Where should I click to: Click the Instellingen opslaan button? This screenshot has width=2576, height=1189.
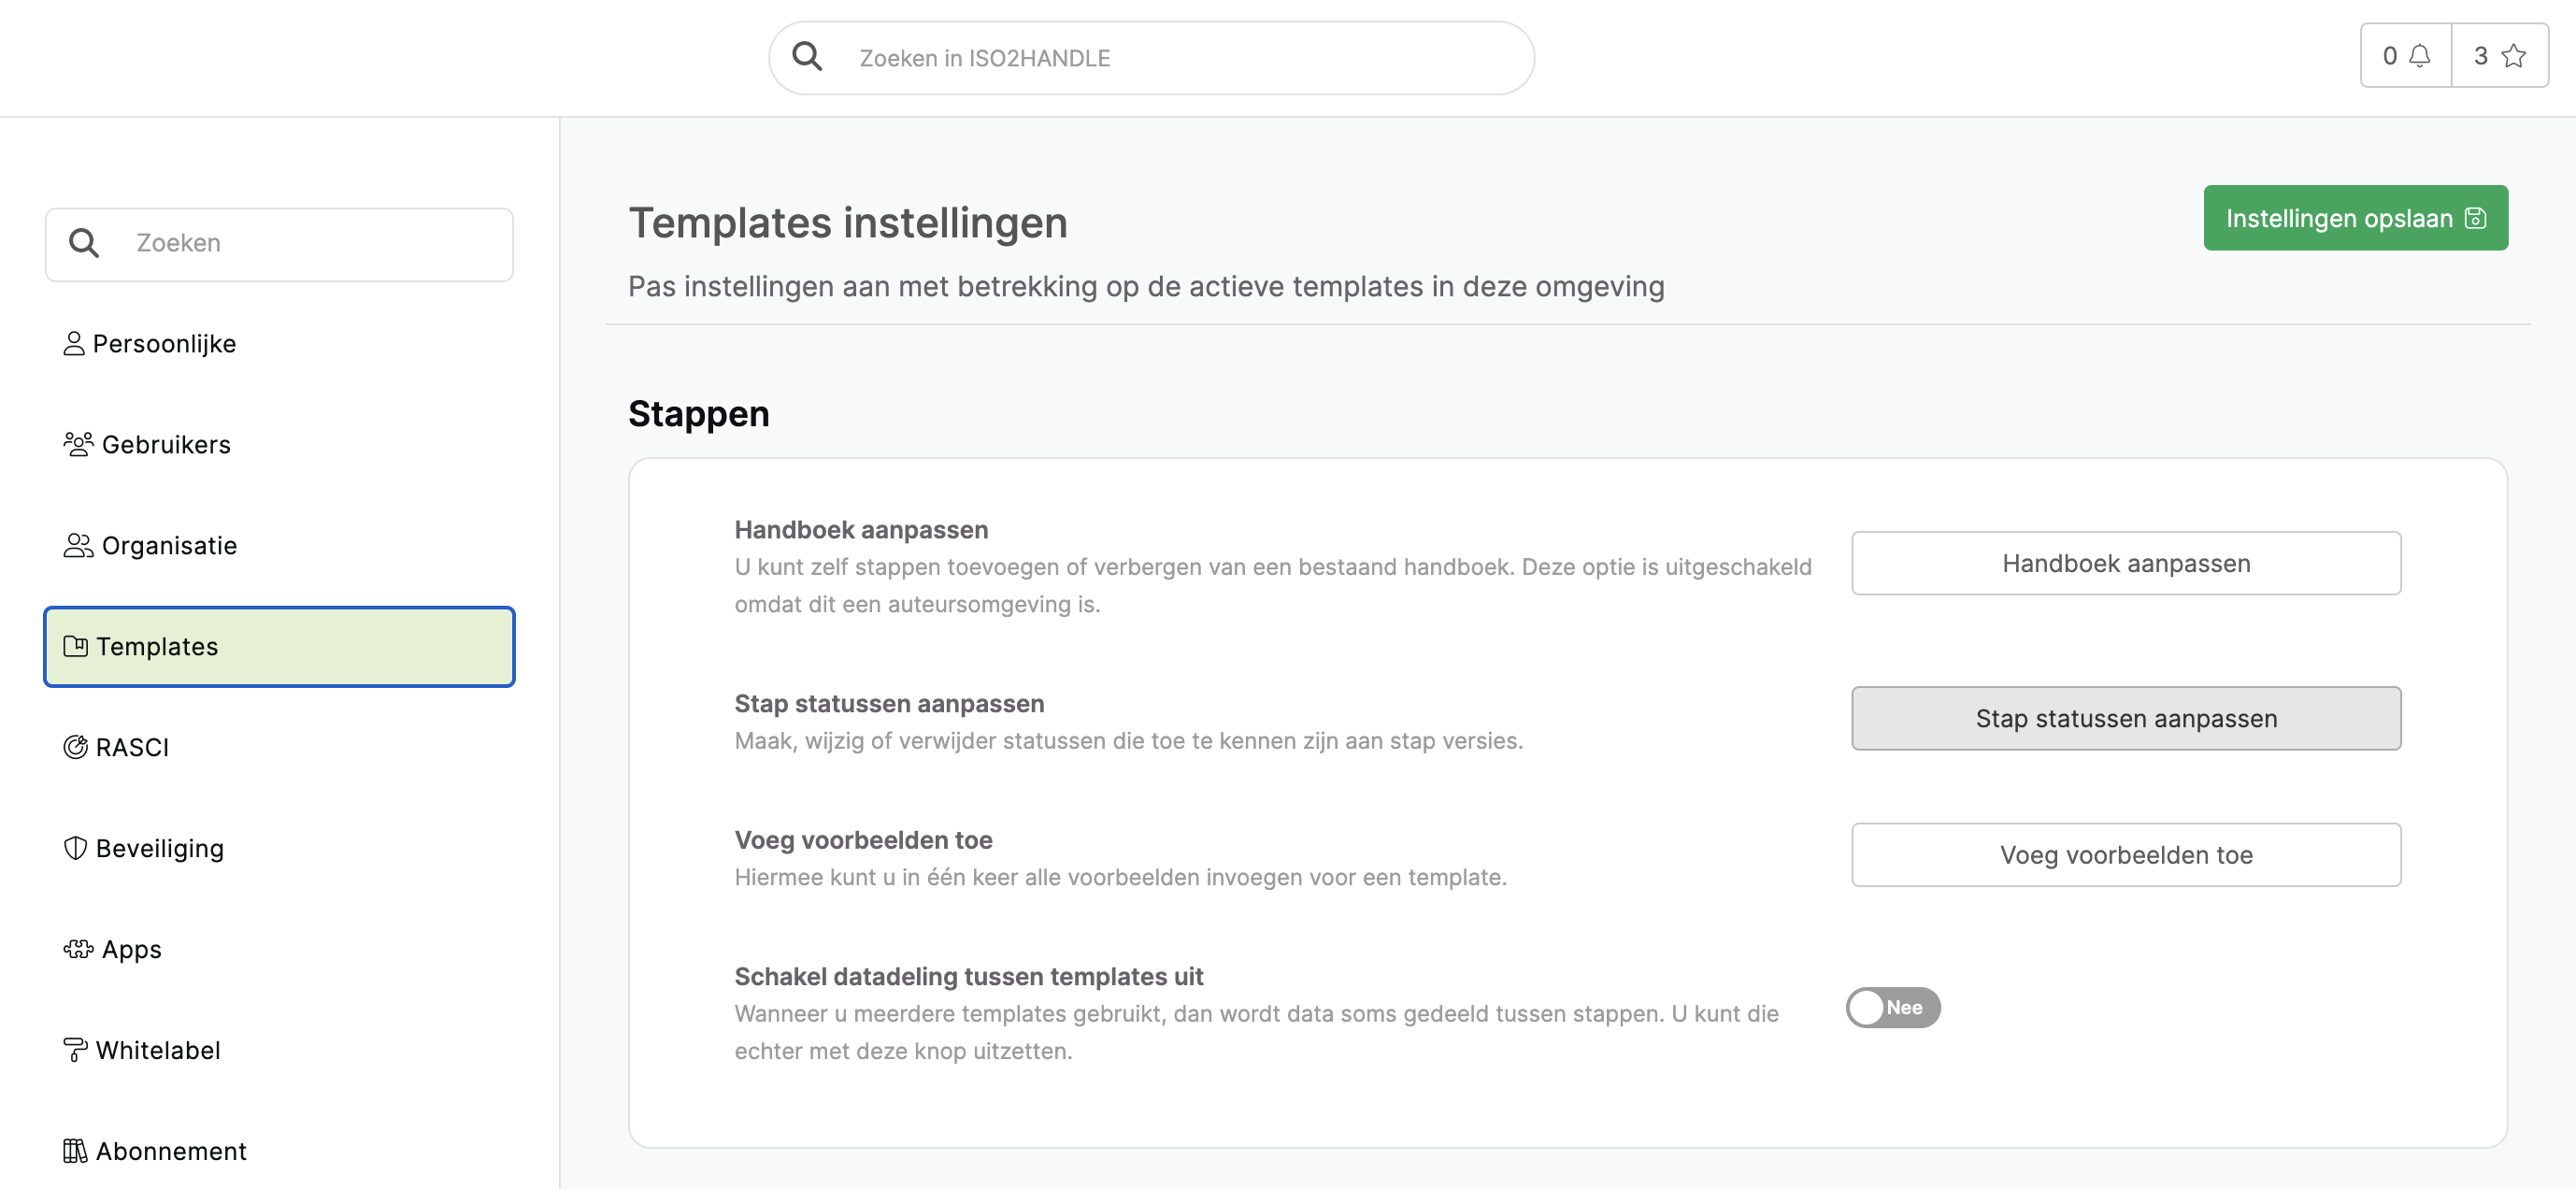tap(2355, 218)
